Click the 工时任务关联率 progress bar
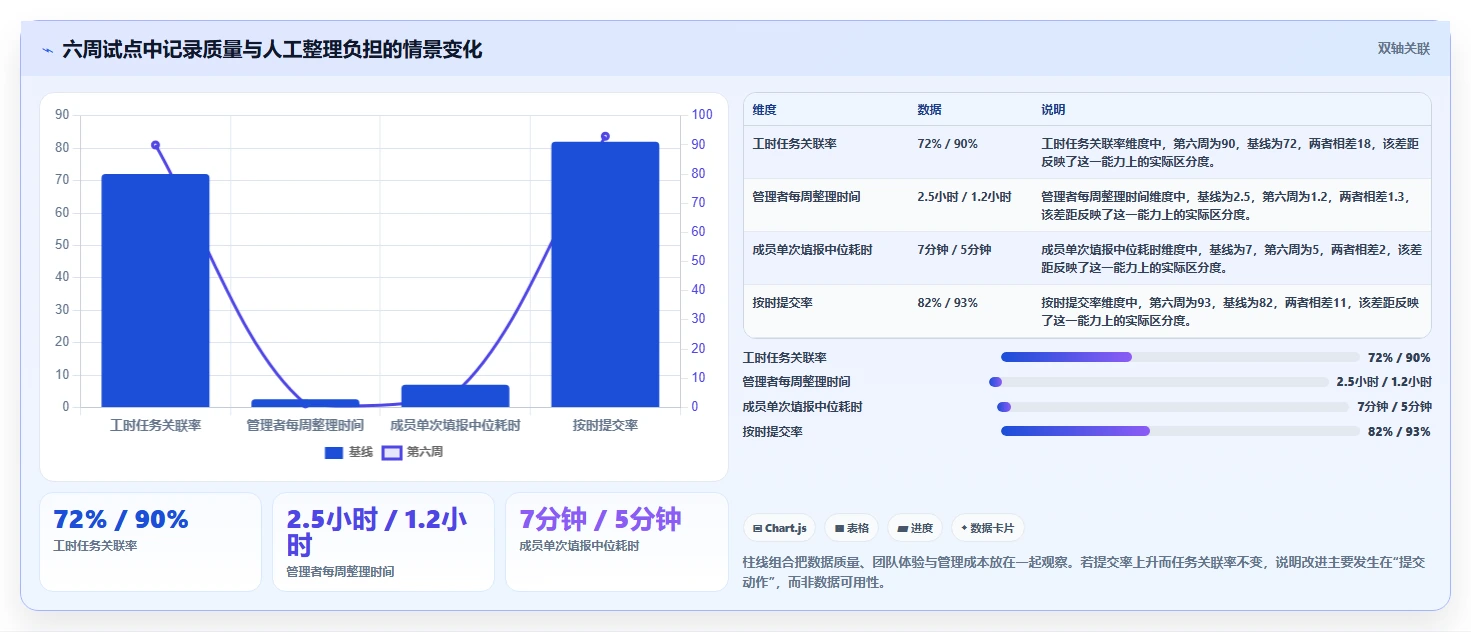 coord(1180,357)
